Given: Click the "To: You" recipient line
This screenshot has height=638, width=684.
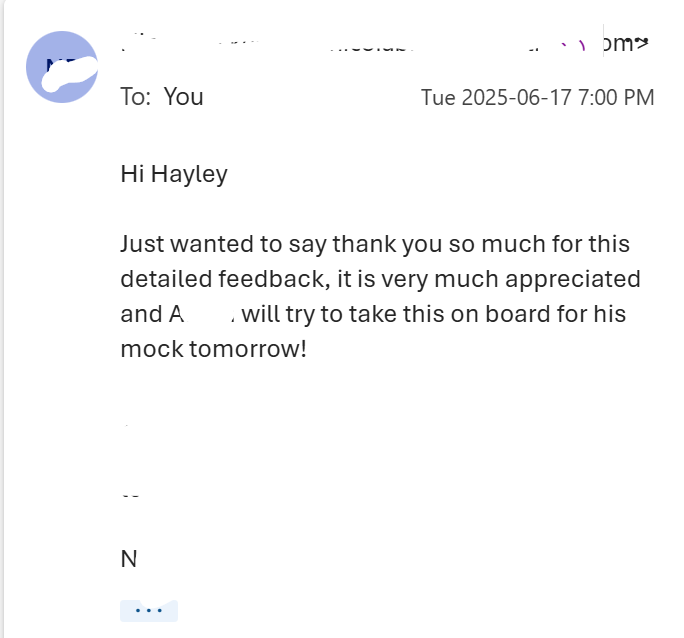Looking at the screenshot, I should (161, 97).
